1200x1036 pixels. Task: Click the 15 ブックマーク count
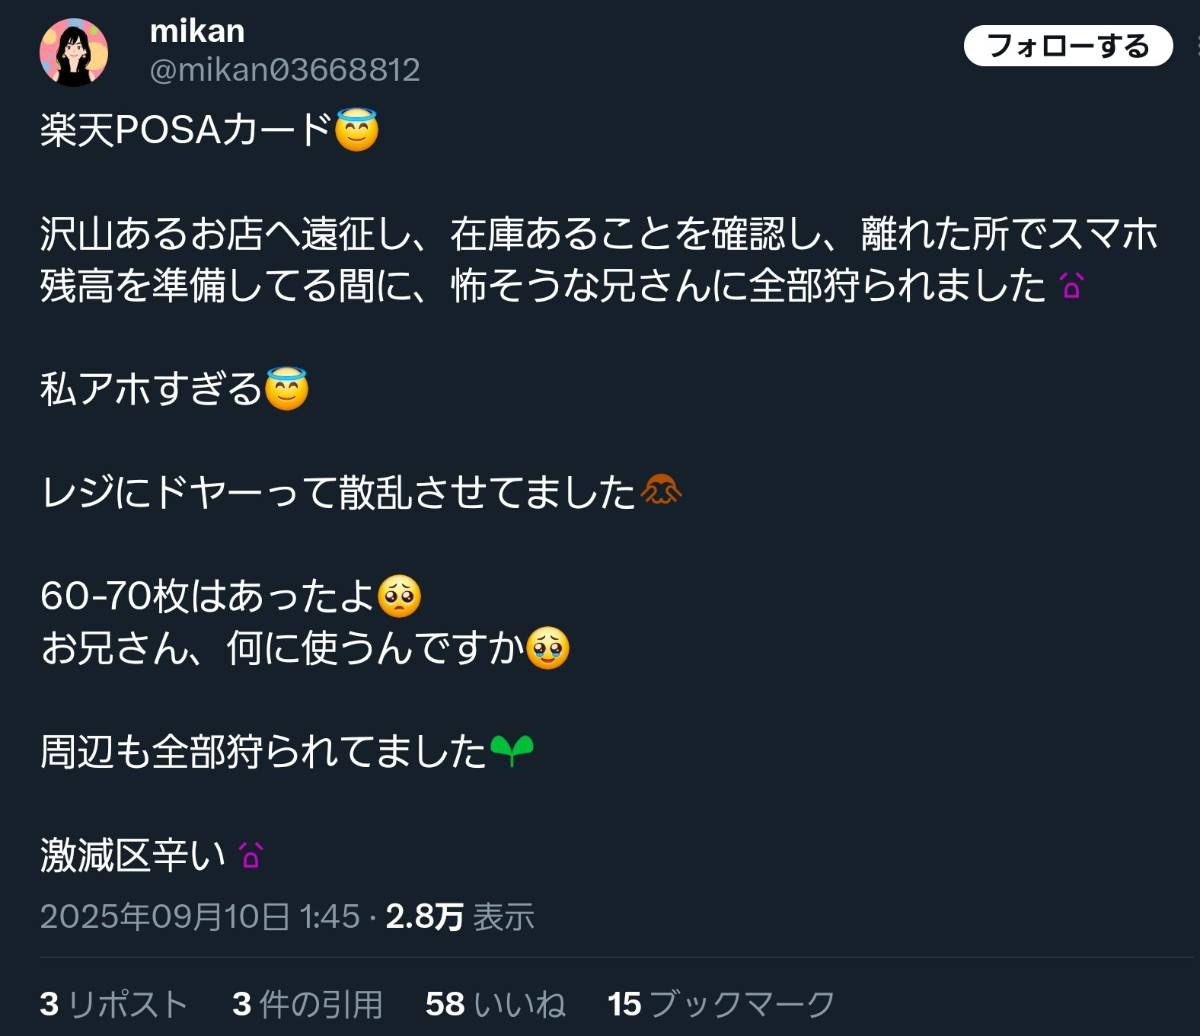click(x=720, y=1003)
